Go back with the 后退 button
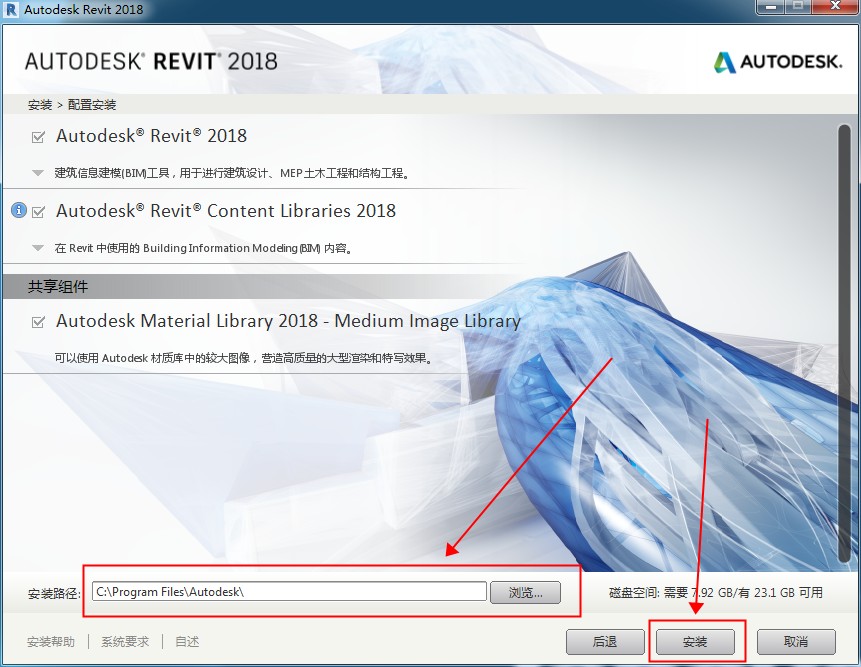 coord(605,642)
